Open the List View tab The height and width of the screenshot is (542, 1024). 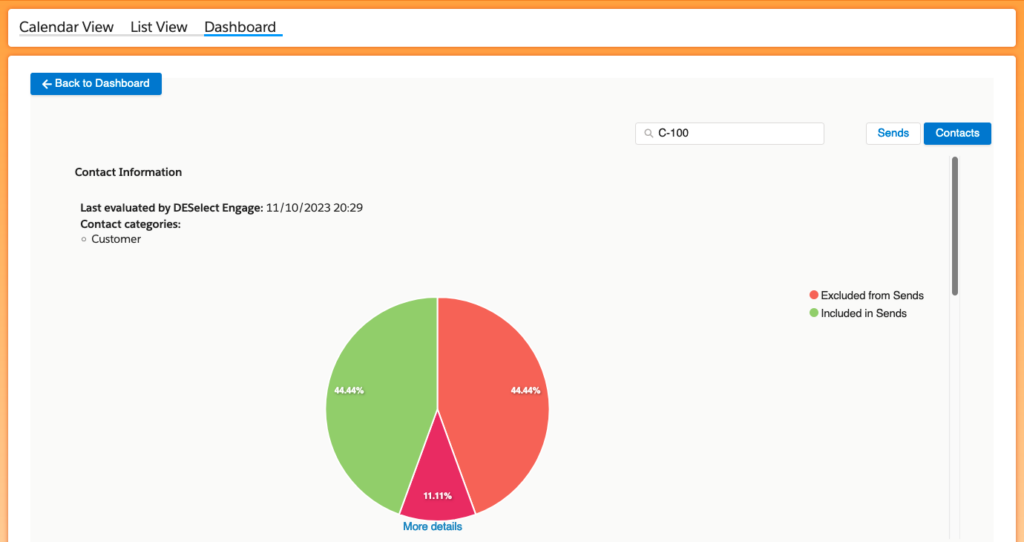[159, 27]
